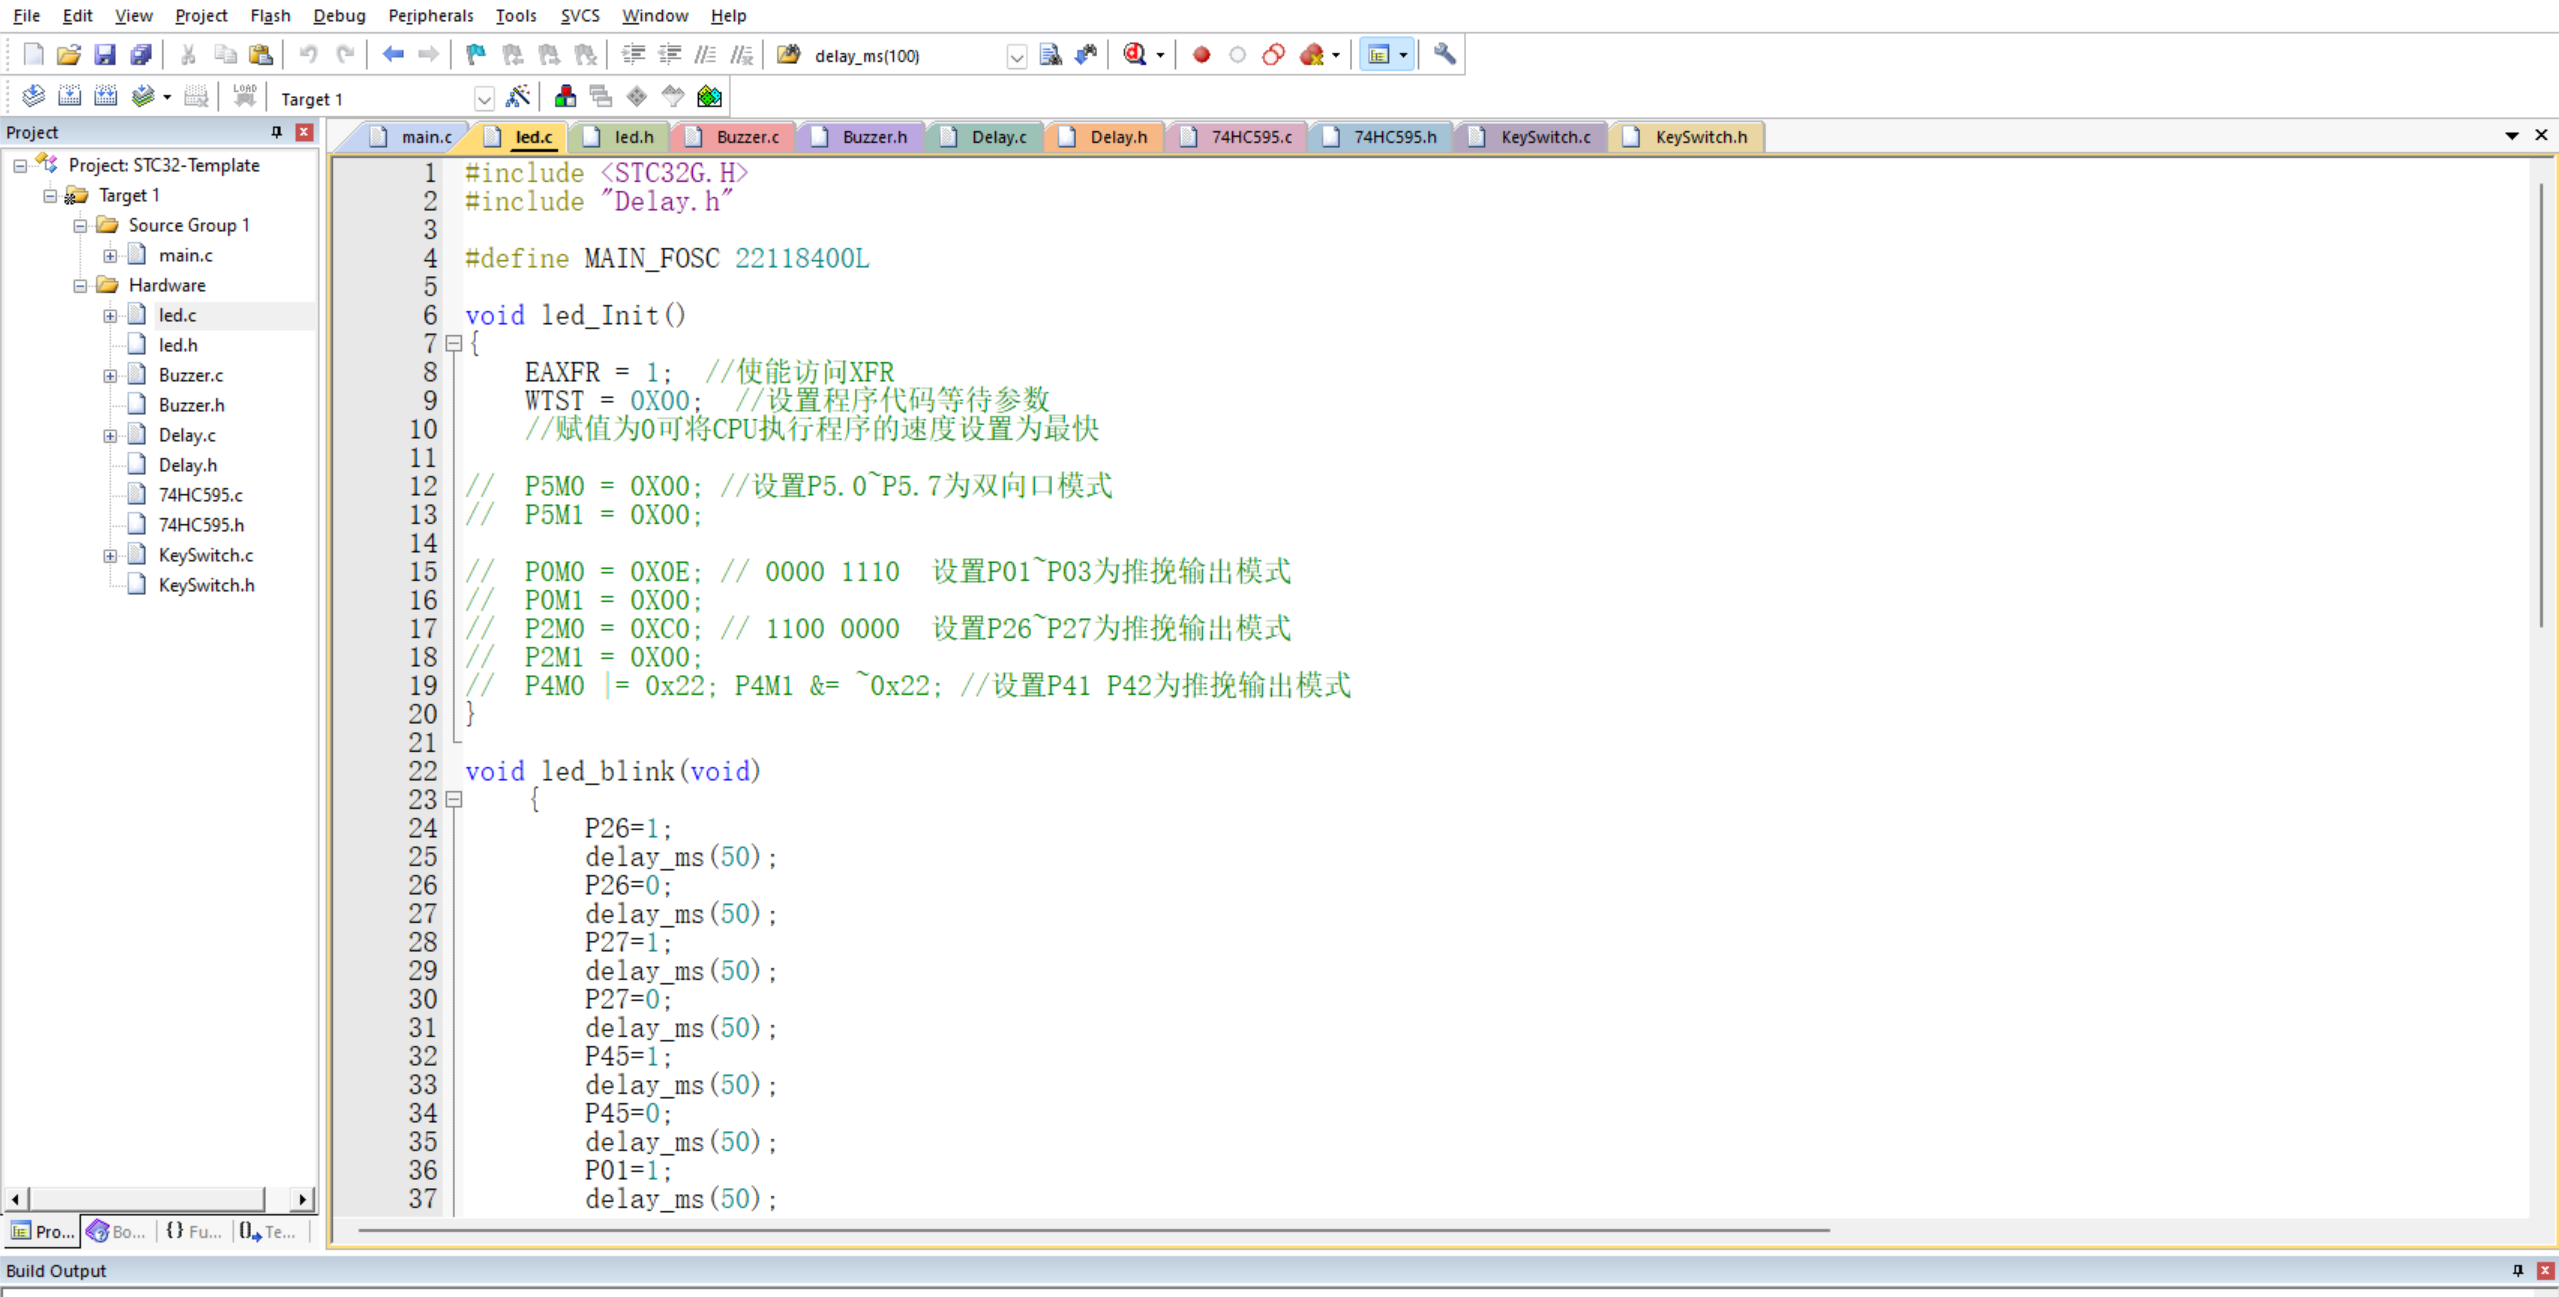Insert a breakpoint with the red dot
The width and height of the screenshot is (2559, 1297).
pos(1201,55)
